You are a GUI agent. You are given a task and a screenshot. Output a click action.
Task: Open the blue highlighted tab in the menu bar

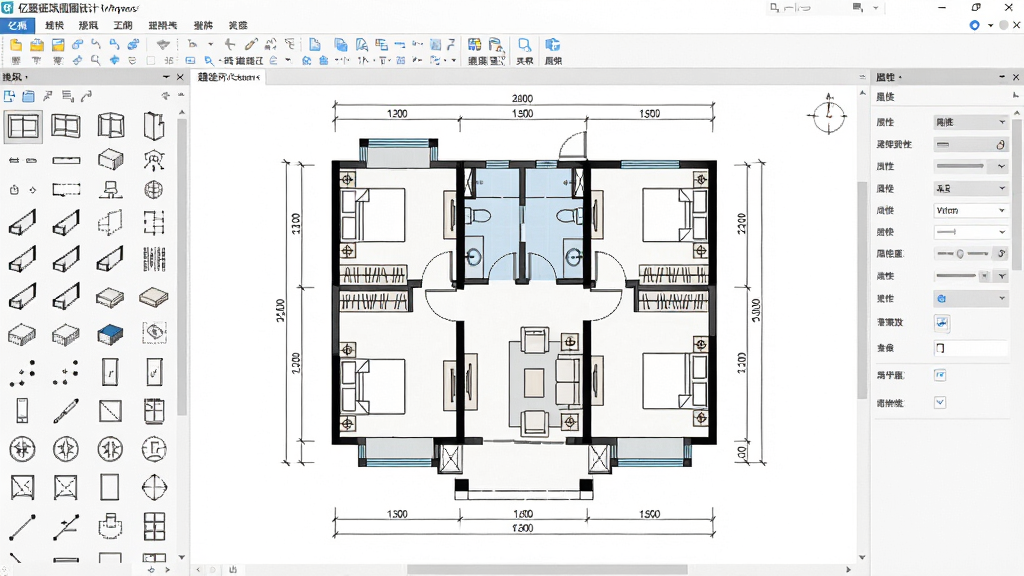18,25
